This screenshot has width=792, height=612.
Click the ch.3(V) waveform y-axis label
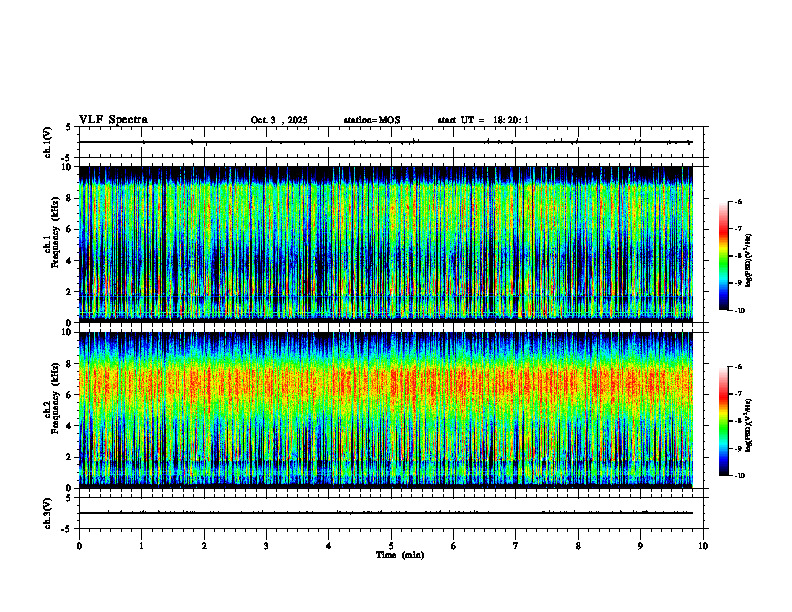(47, 513)
